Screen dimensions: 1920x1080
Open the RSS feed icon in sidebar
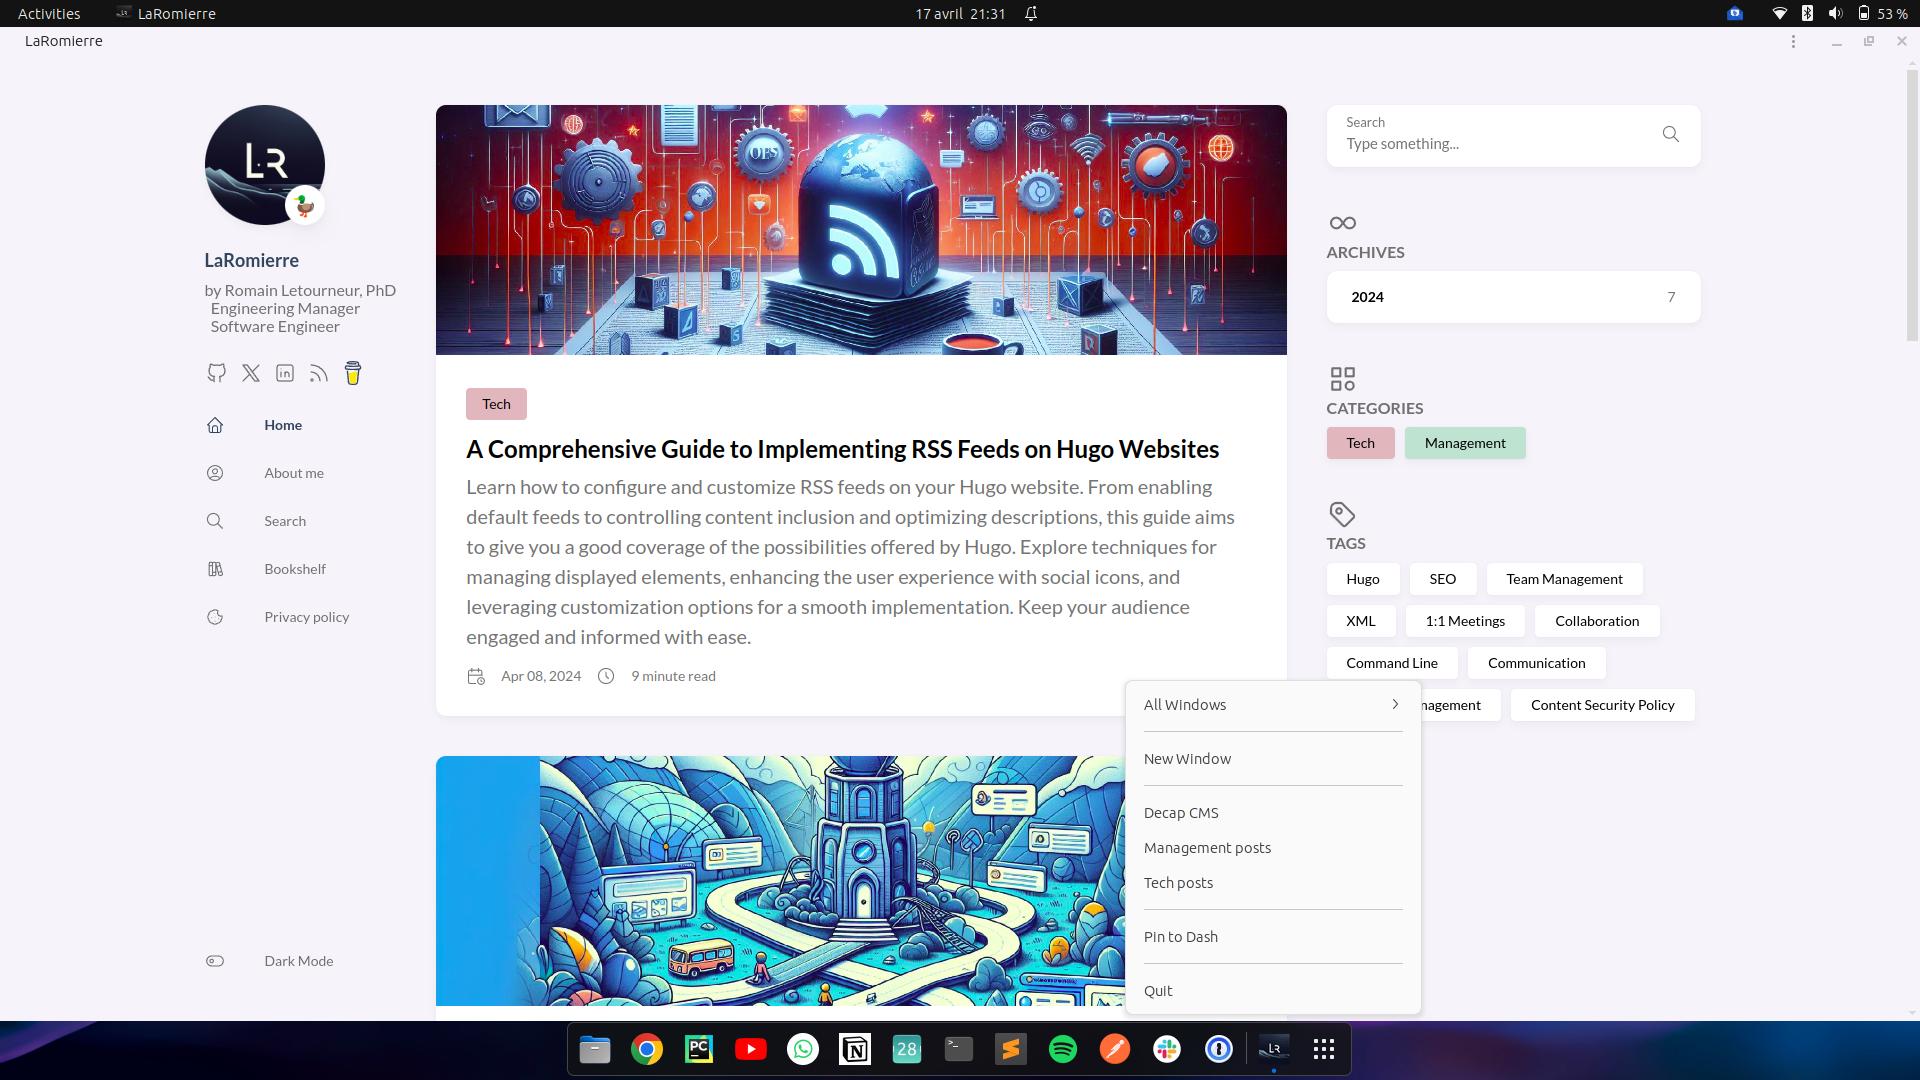pyautogui.click(x=319, y=373)
